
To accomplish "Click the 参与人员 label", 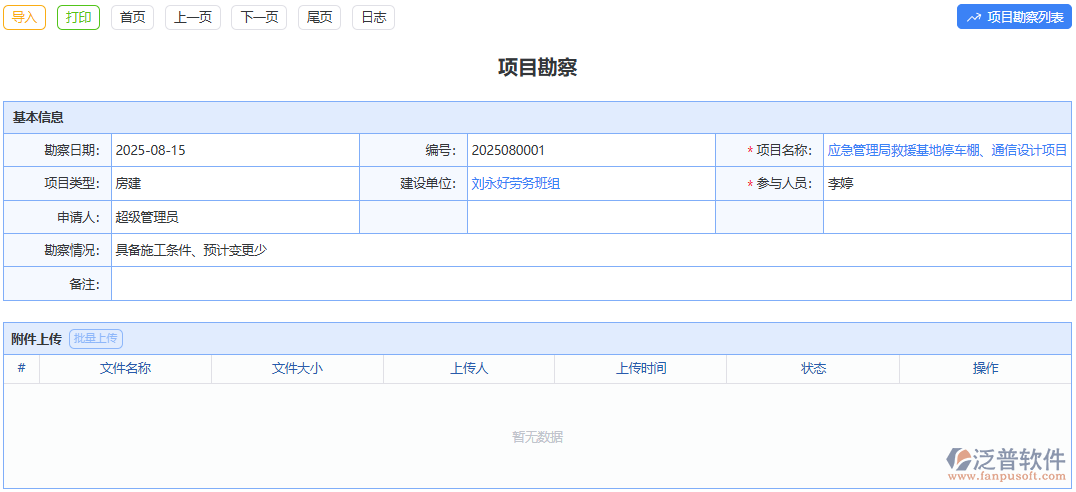I will [784, 183].
